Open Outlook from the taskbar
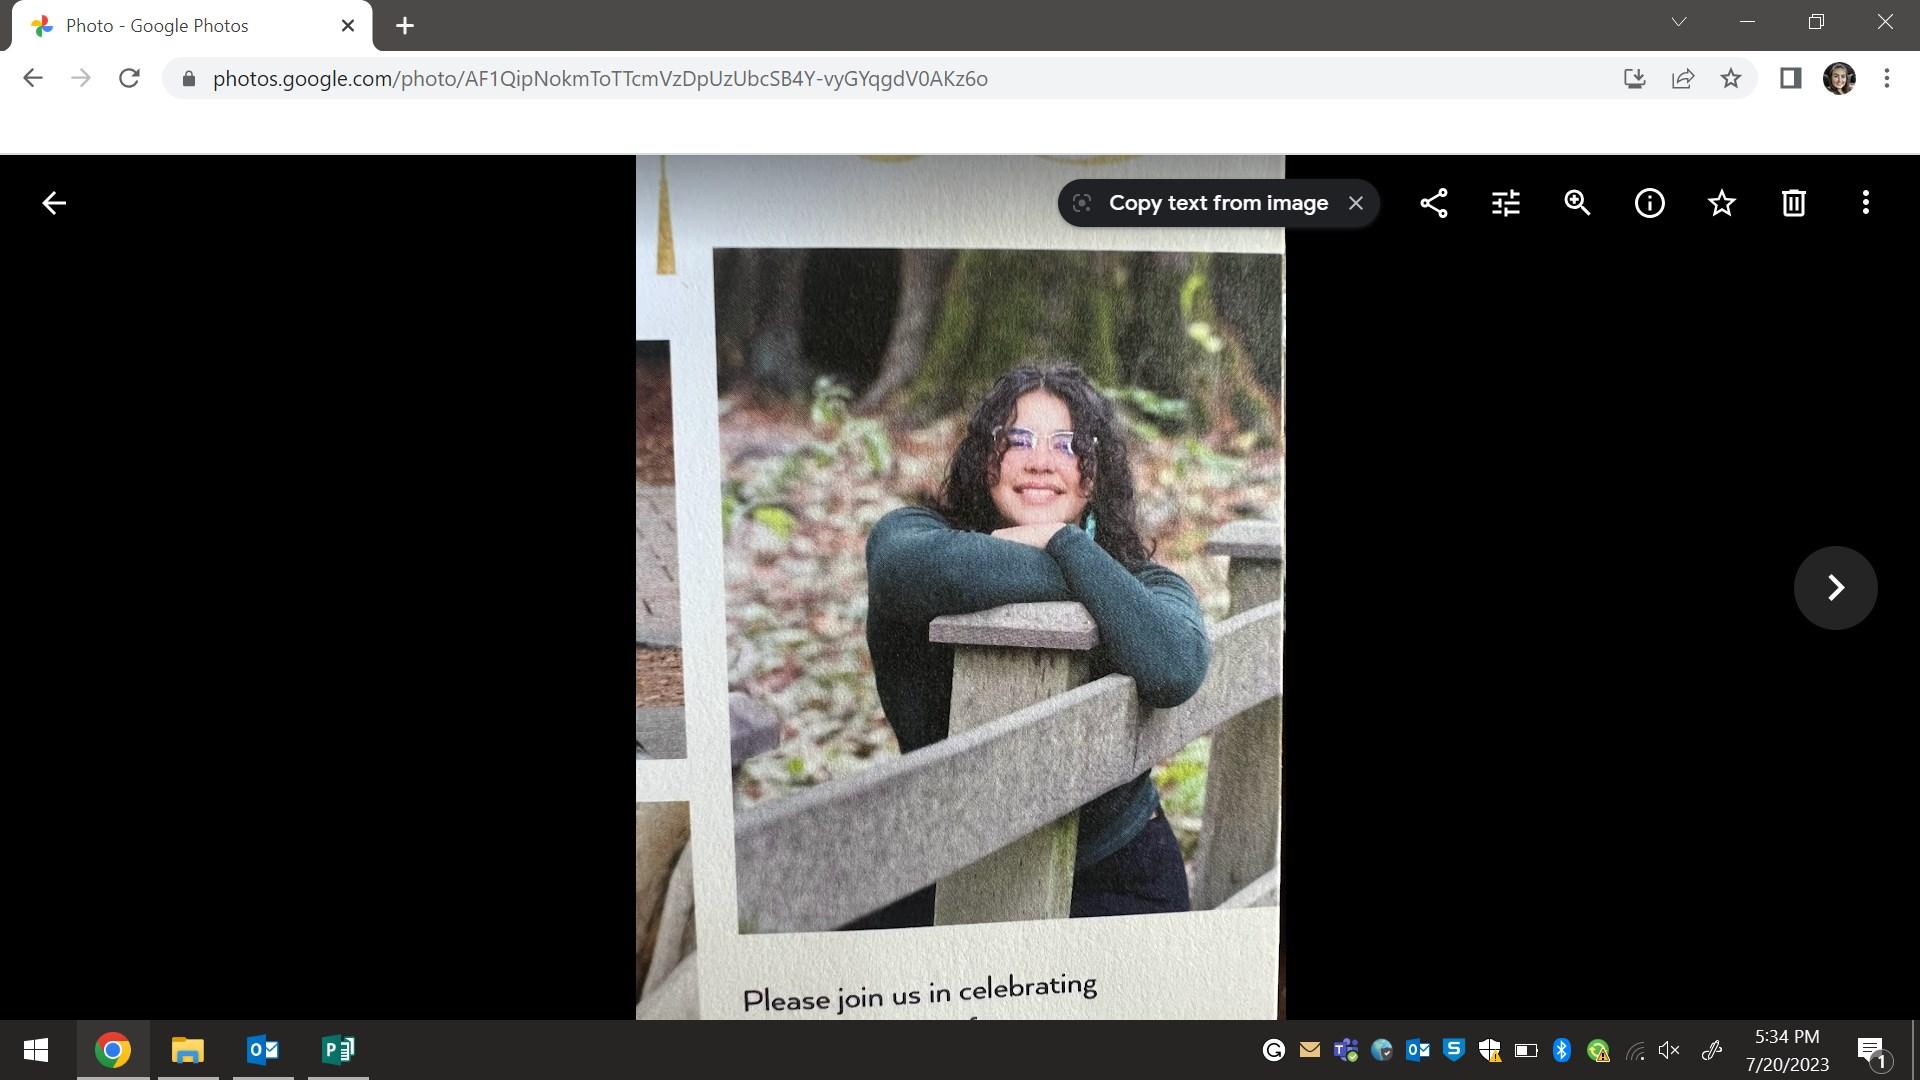 click(263, 1050)
